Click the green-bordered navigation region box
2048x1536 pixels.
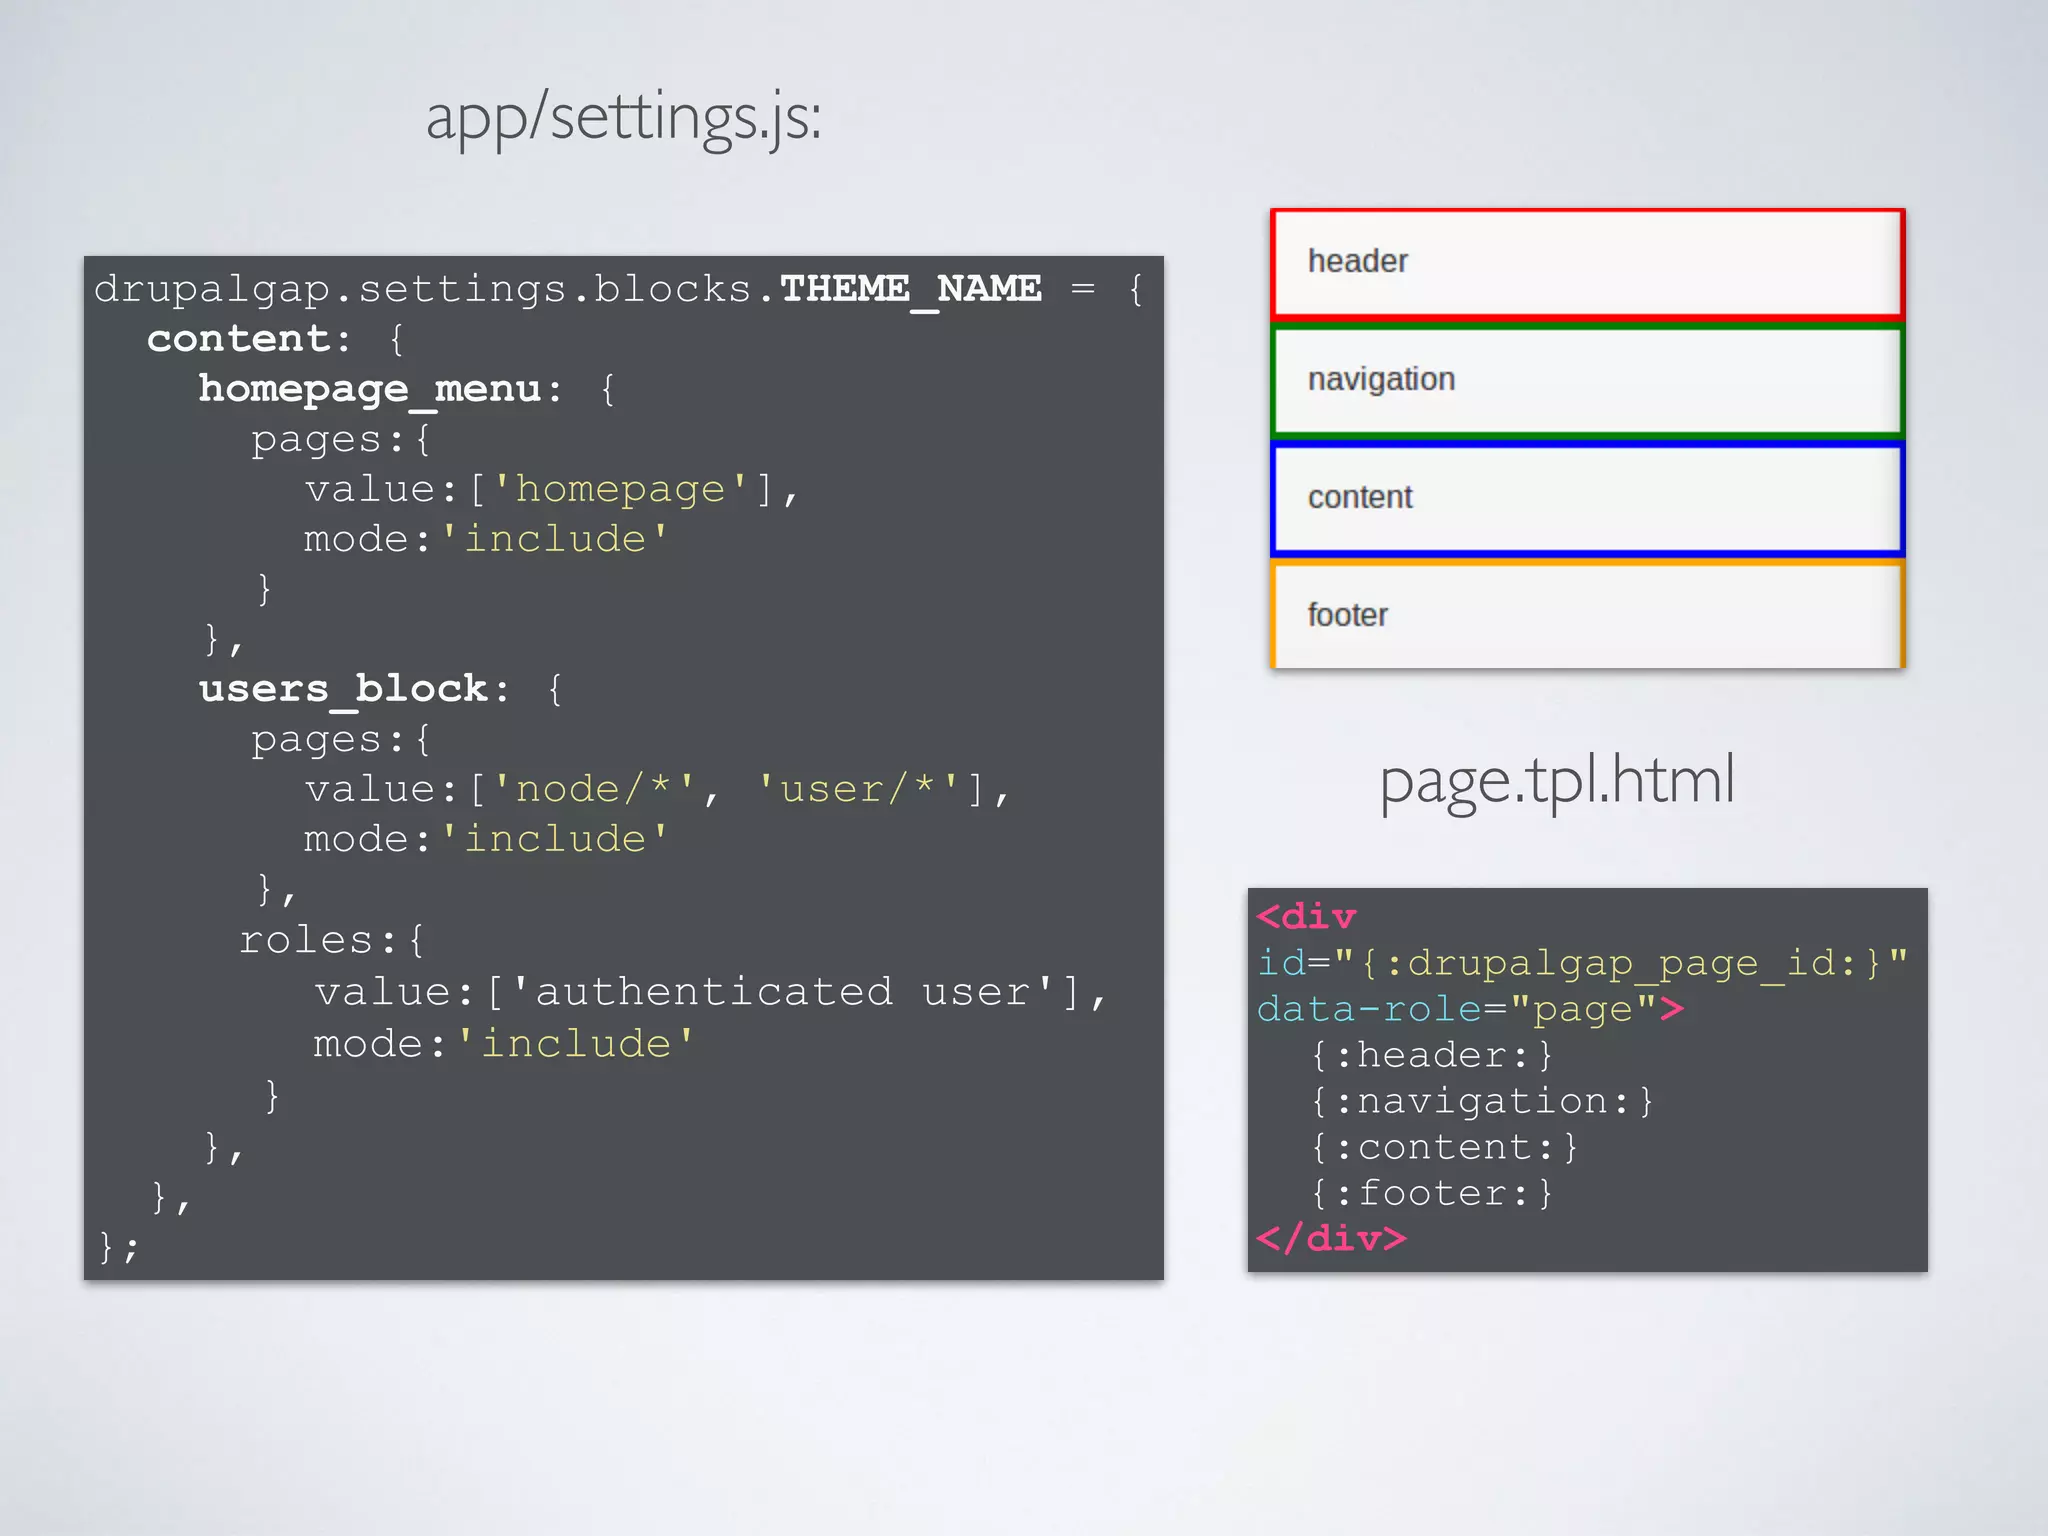point(1587,381)
